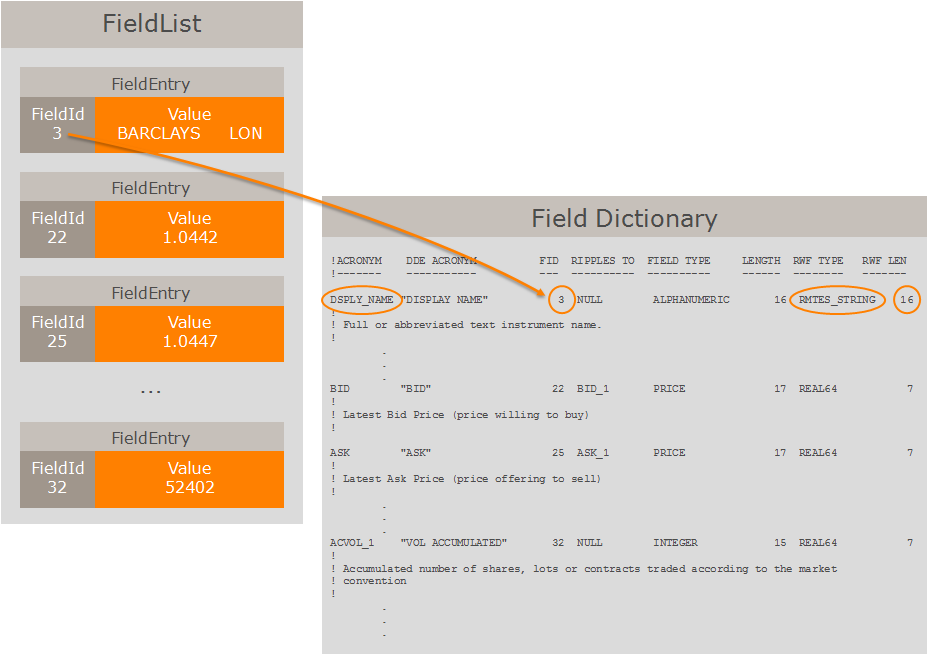Select the RMTES_STRING RWF type
Screen dimensions: 928x662
(x=837, y=300)
